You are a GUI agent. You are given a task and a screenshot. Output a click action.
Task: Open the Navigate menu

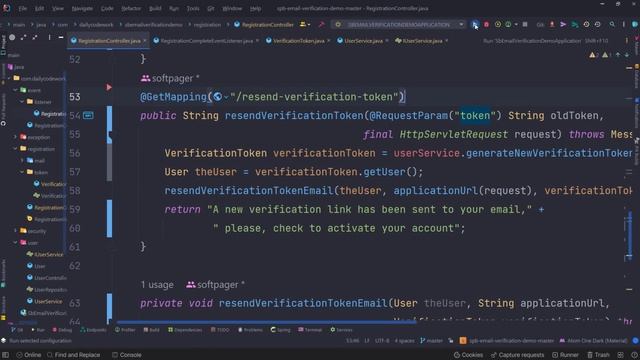pyautogui.click(x=82, y=8)
